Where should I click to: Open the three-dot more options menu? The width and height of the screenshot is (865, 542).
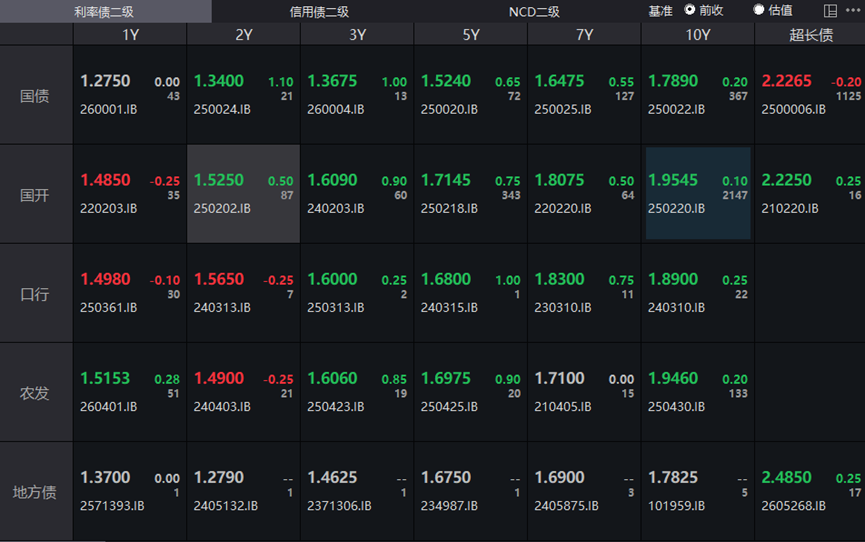click(852, 11)
